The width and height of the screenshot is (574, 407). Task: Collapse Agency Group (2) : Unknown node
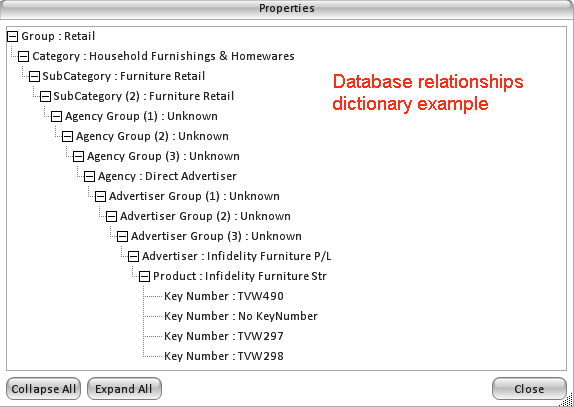[x=67, y=136]
